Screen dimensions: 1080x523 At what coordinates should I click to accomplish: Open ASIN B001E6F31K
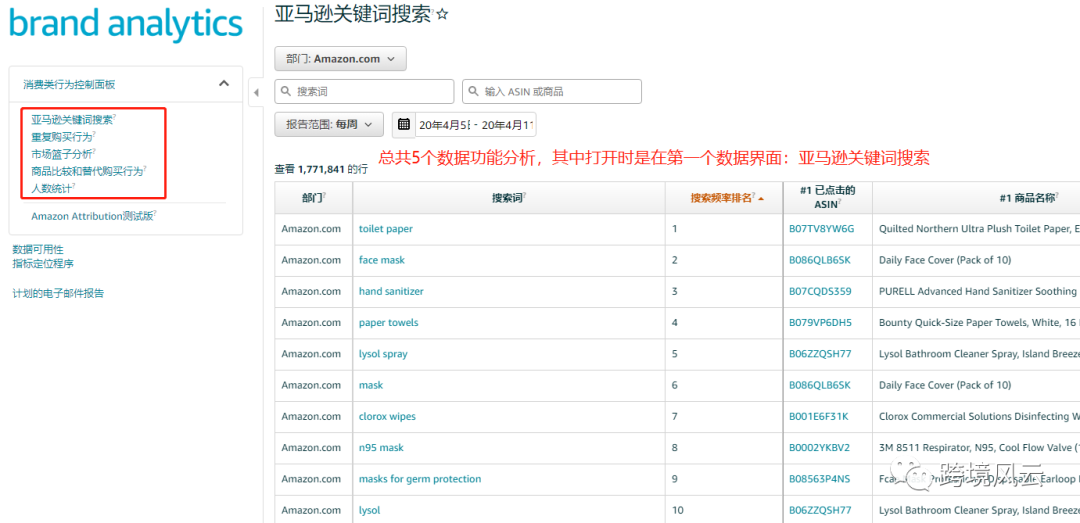pyautogui.click(x=819, y=416)
